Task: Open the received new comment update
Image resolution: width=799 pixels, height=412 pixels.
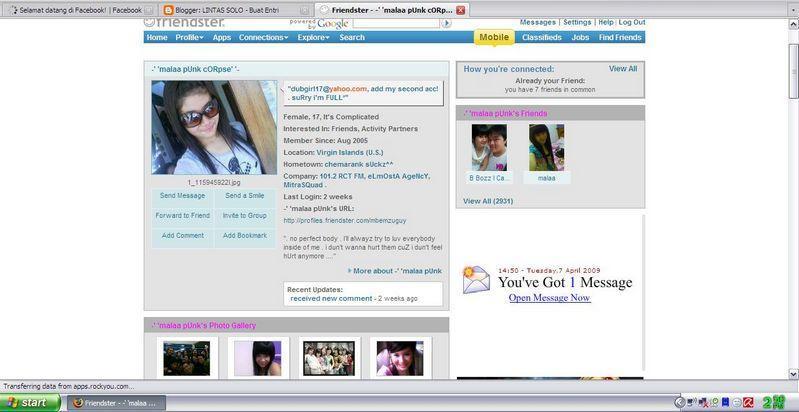Action: [331, 298]
